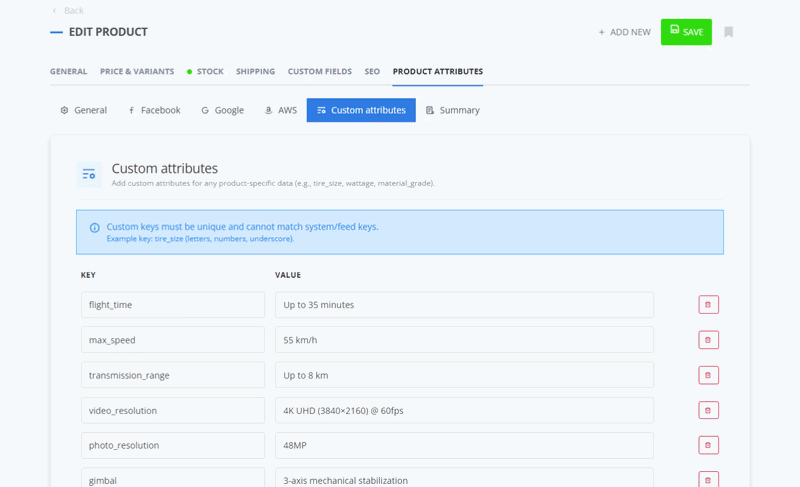Screen dimensions: 800x487
Task: Switch to the AWS attributes sub-tab
Action: coord(281,110)
